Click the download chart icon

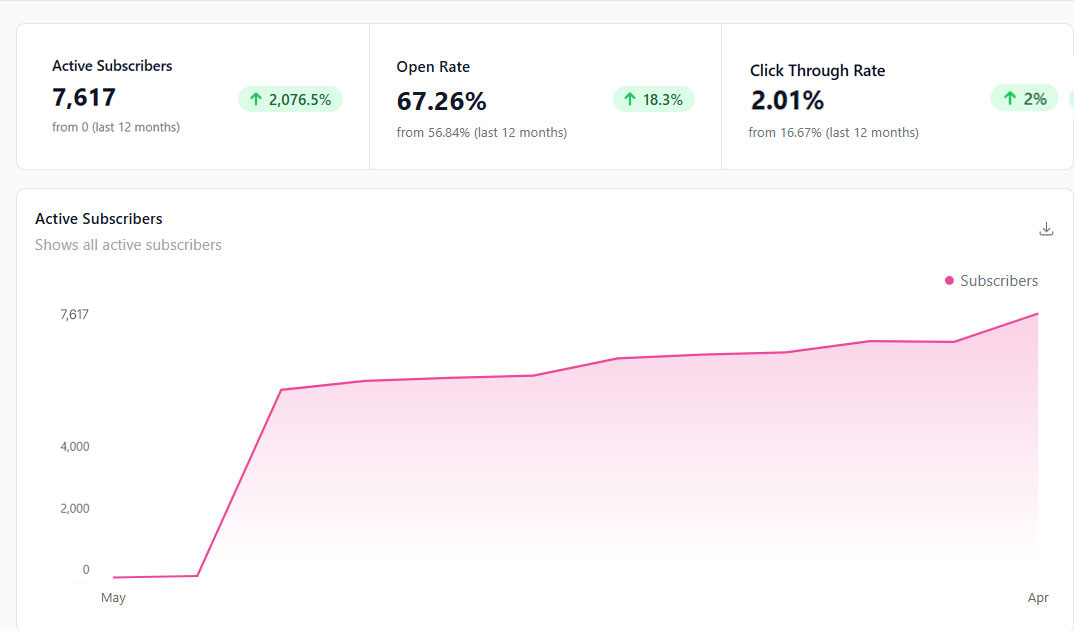pos(1046,229)
